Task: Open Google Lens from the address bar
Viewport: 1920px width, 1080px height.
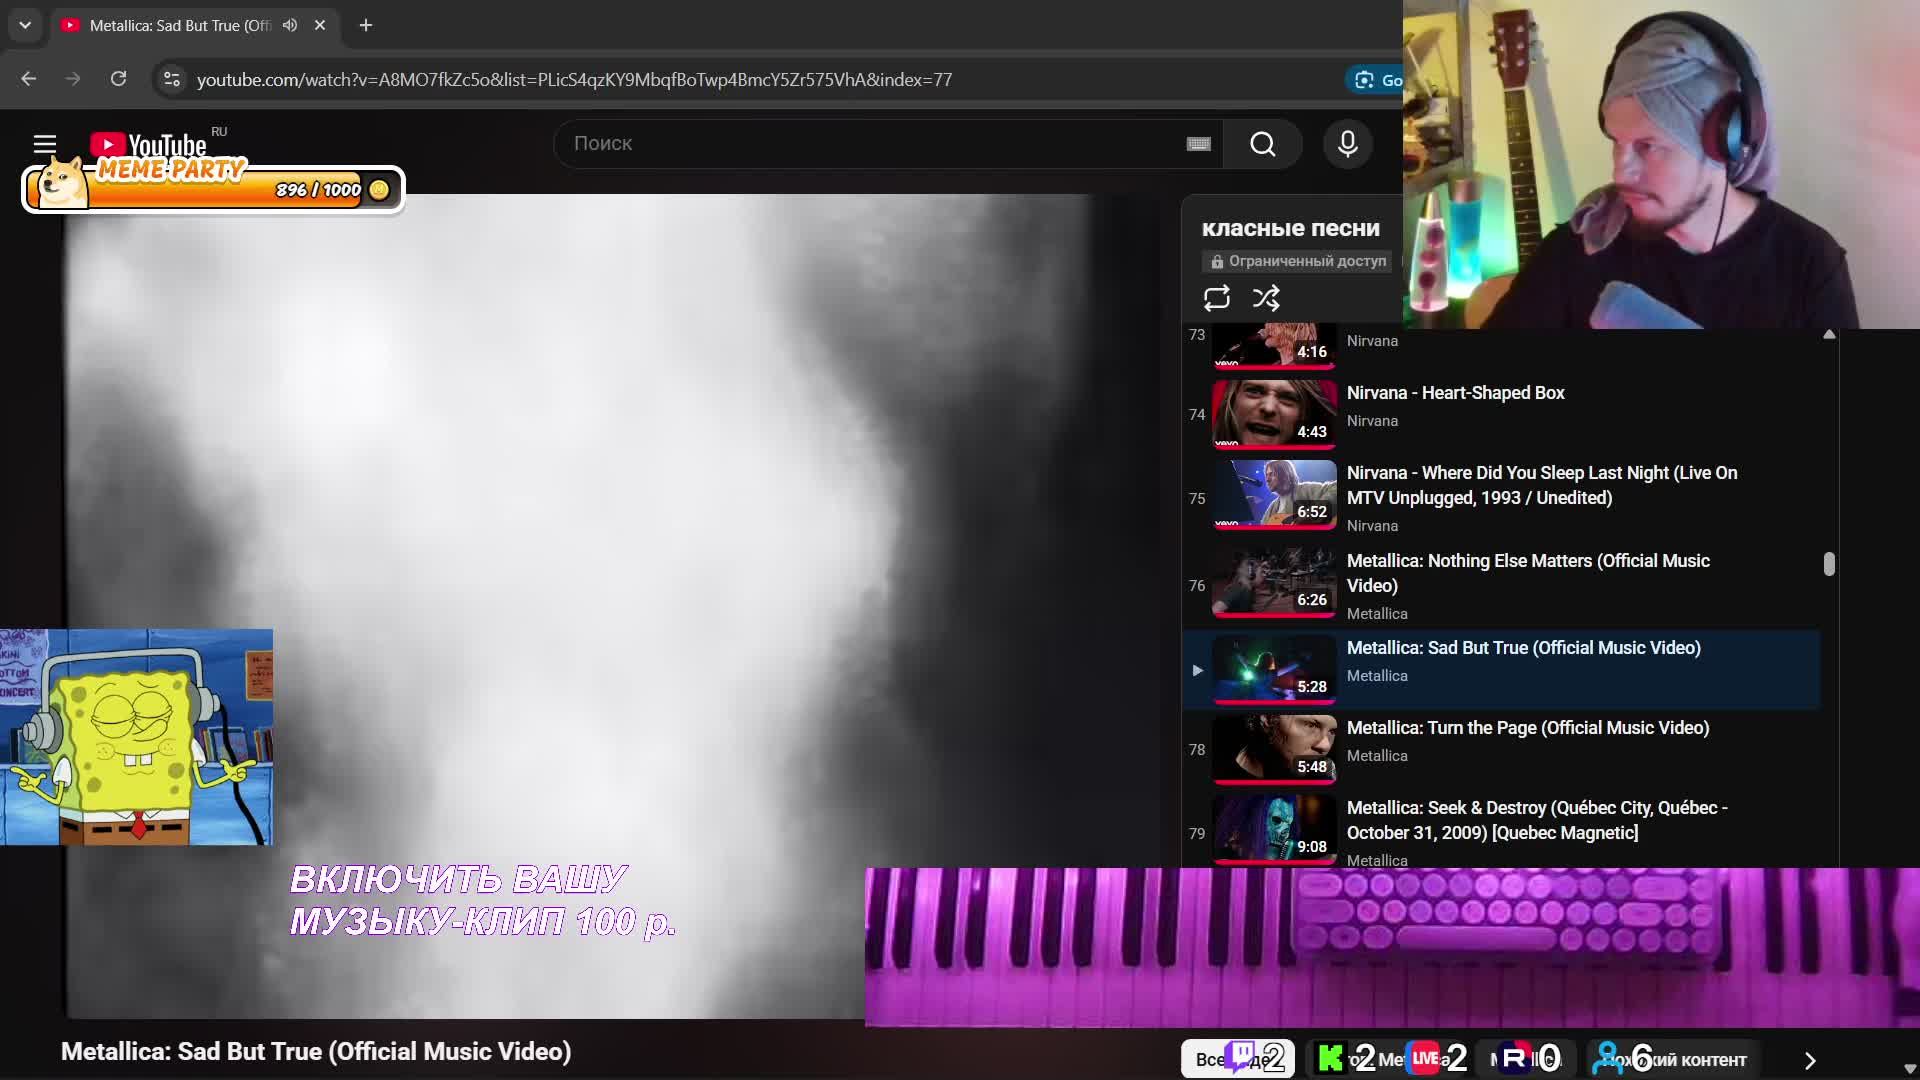Action: click(1377, 80)
